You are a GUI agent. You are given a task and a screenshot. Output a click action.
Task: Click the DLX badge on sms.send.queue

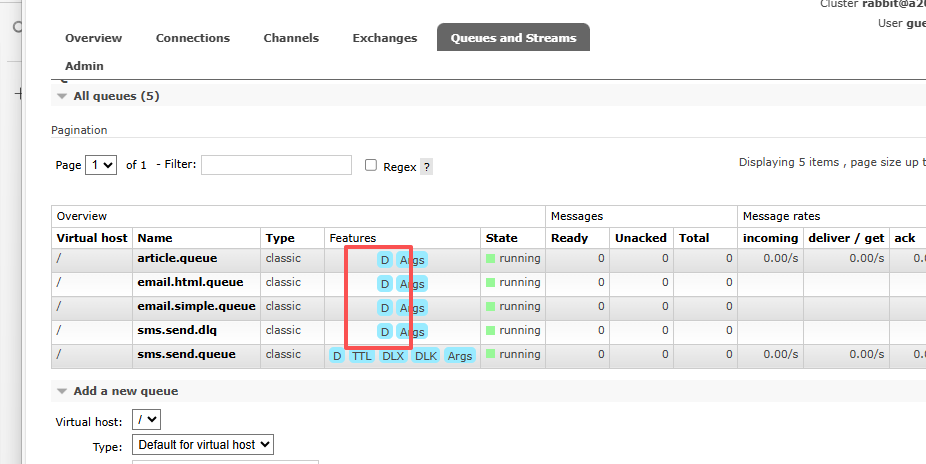point(393,356)
